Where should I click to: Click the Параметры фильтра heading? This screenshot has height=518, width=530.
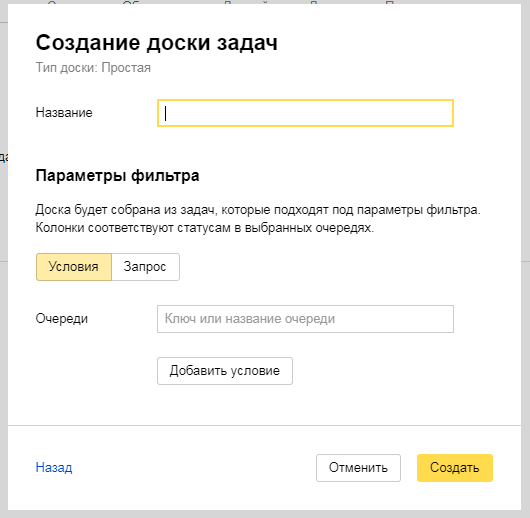(x=117, y=176)
